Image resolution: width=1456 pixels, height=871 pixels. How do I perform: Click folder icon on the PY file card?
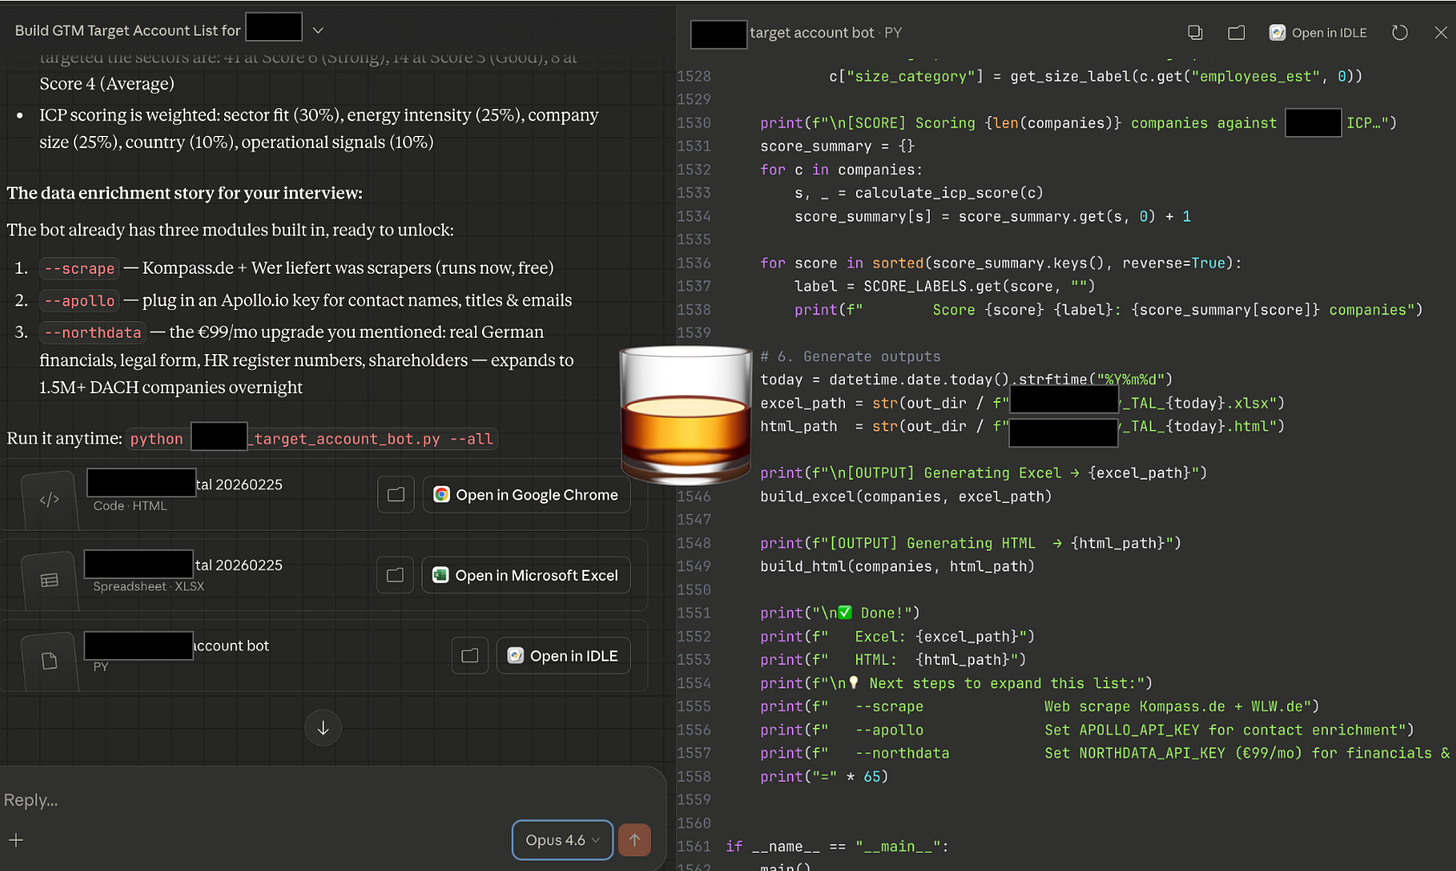point(470,656)
